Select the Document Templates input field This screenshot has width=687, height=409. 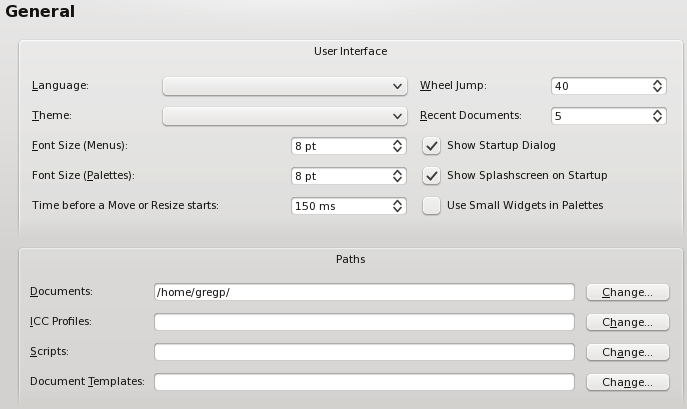[364, 382]
